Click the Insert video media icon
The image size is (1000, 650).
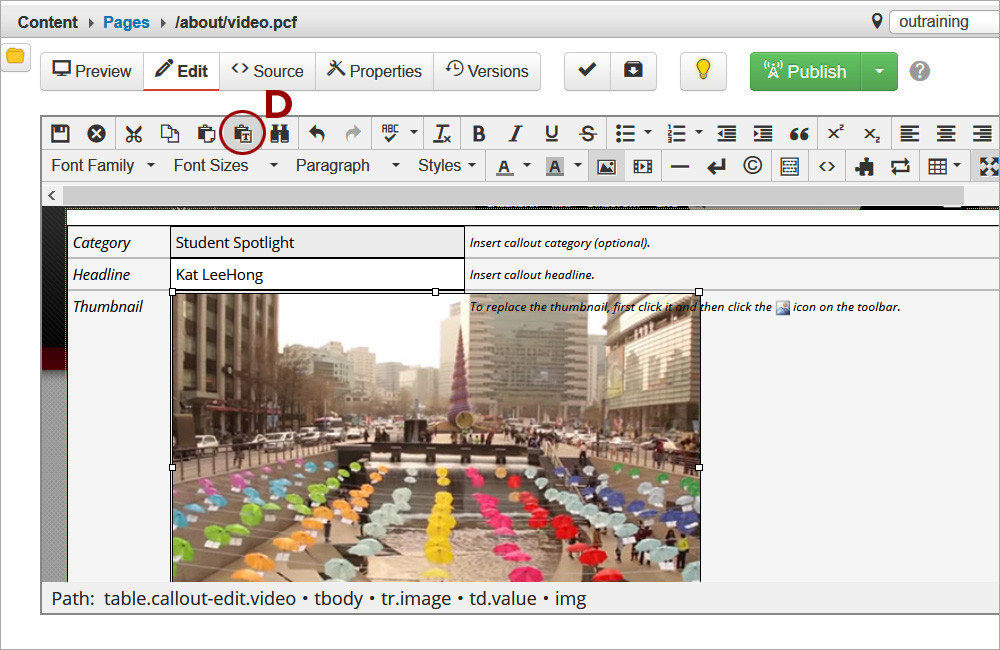642,166
